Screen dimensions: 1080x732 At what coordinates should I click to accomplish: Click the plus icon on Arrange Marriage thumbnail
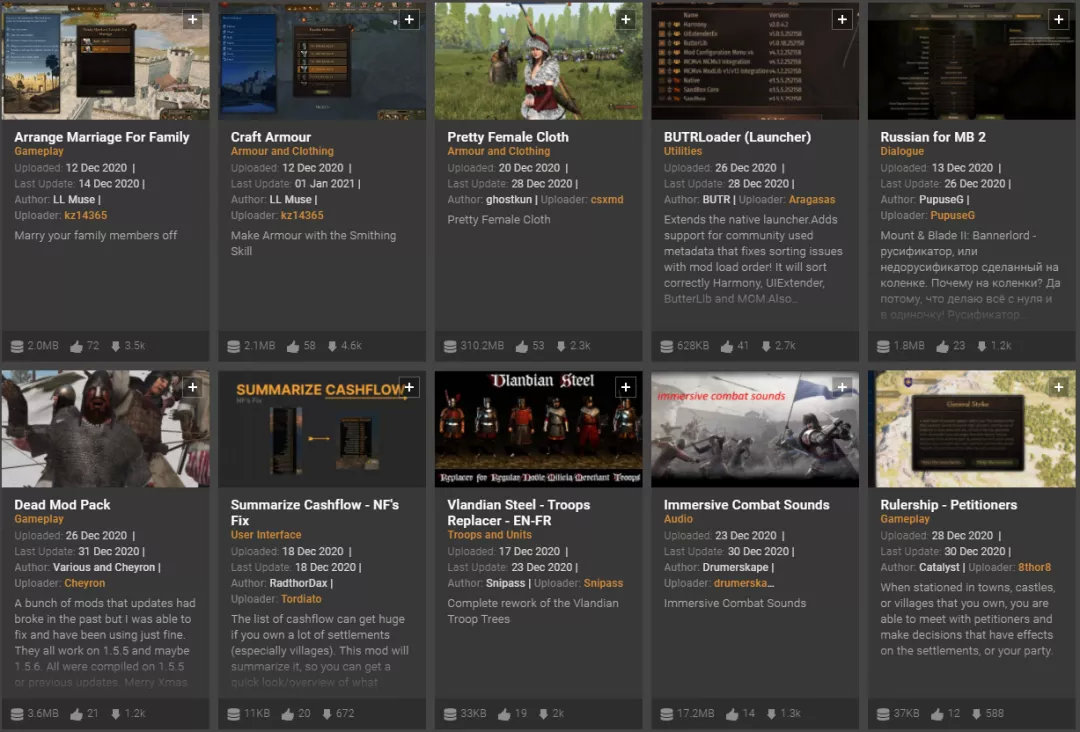[193, 19]
